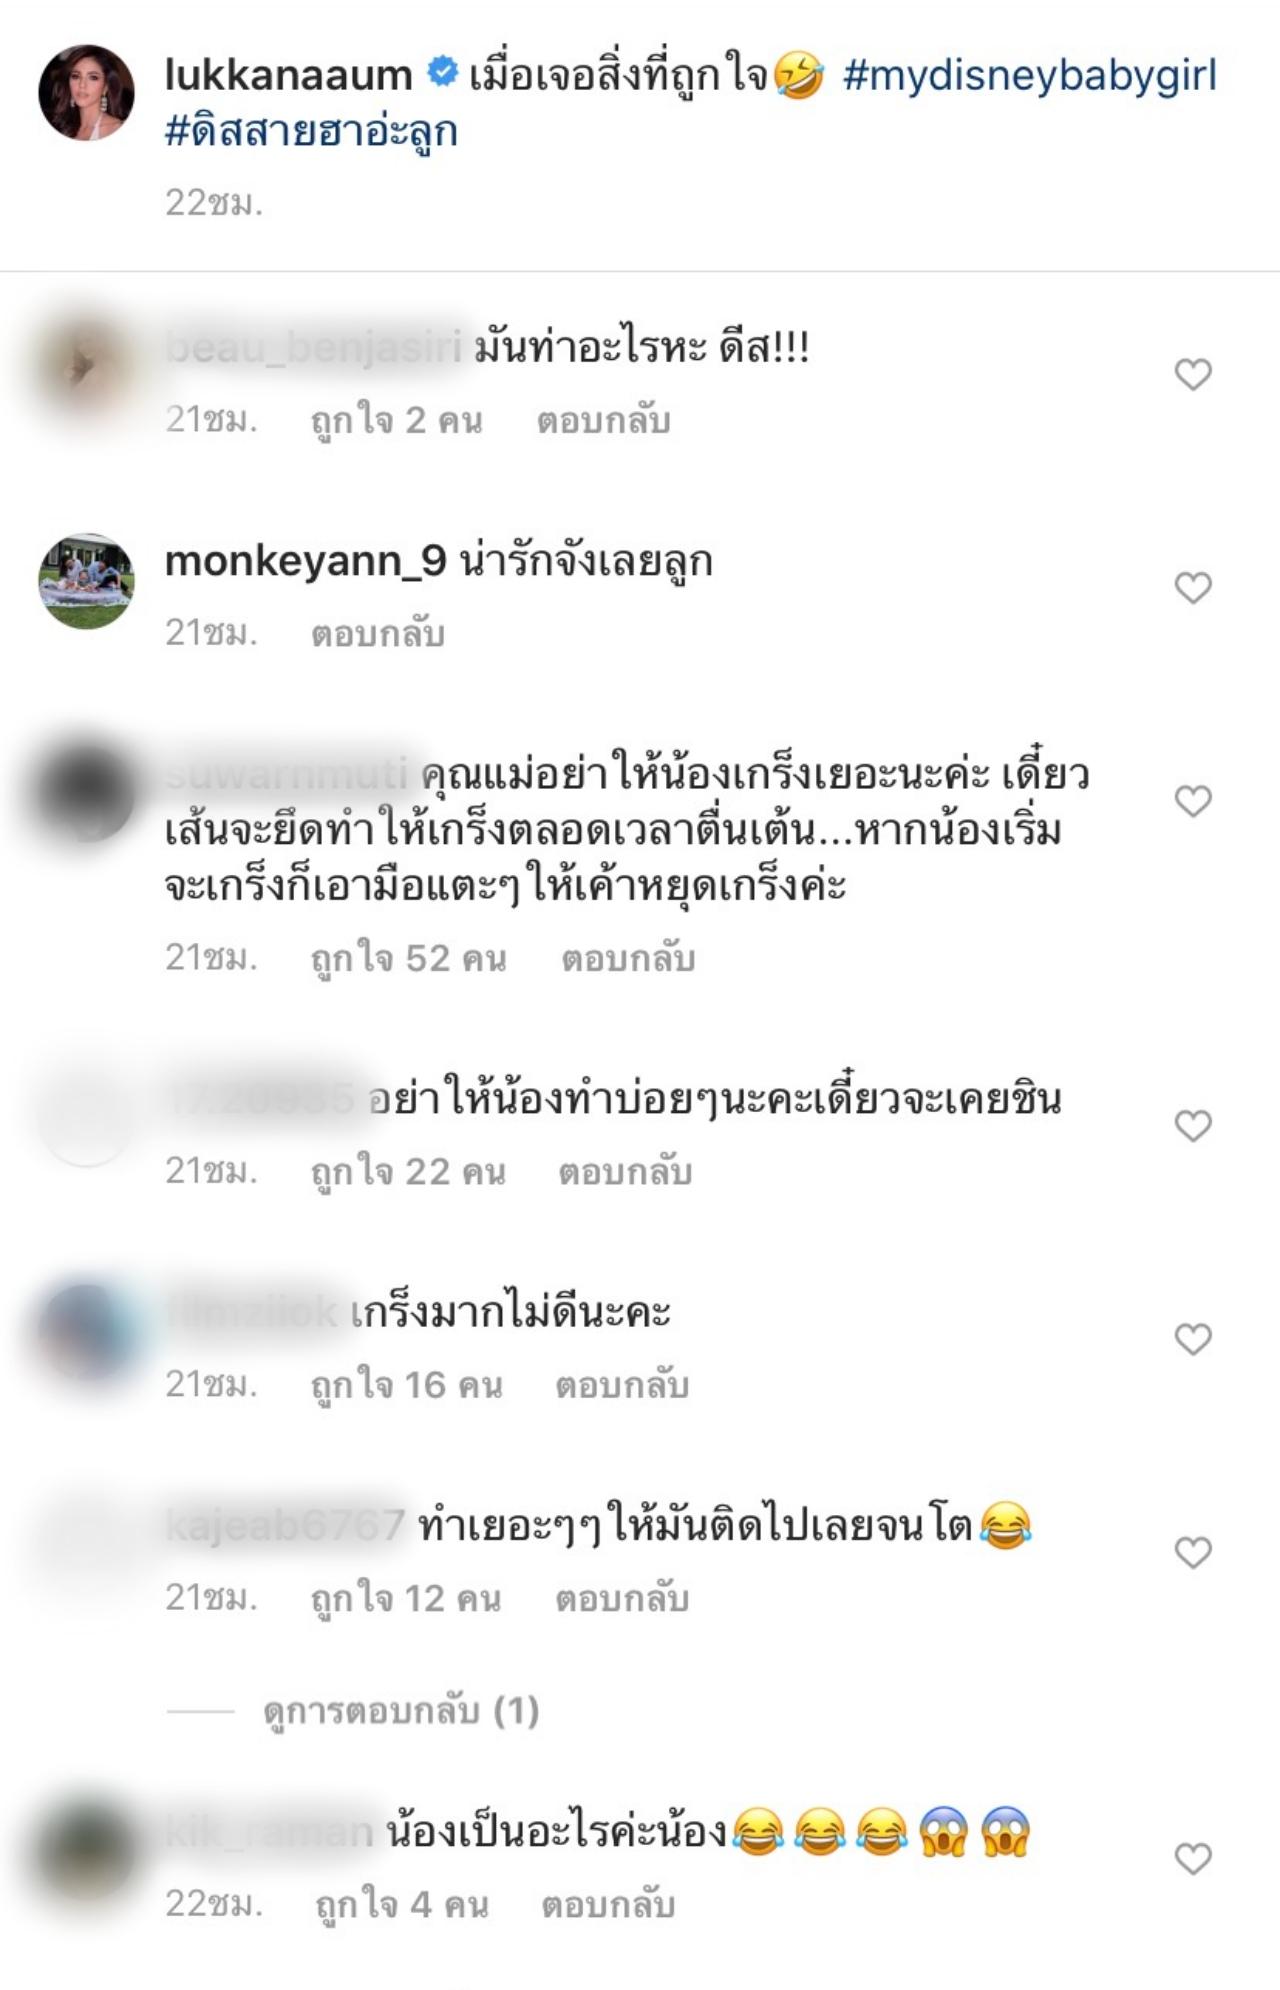Tap the heart beside 'อย่าให้น้องทำบ่อยๆ' comment

(x=1193, y=1126)
